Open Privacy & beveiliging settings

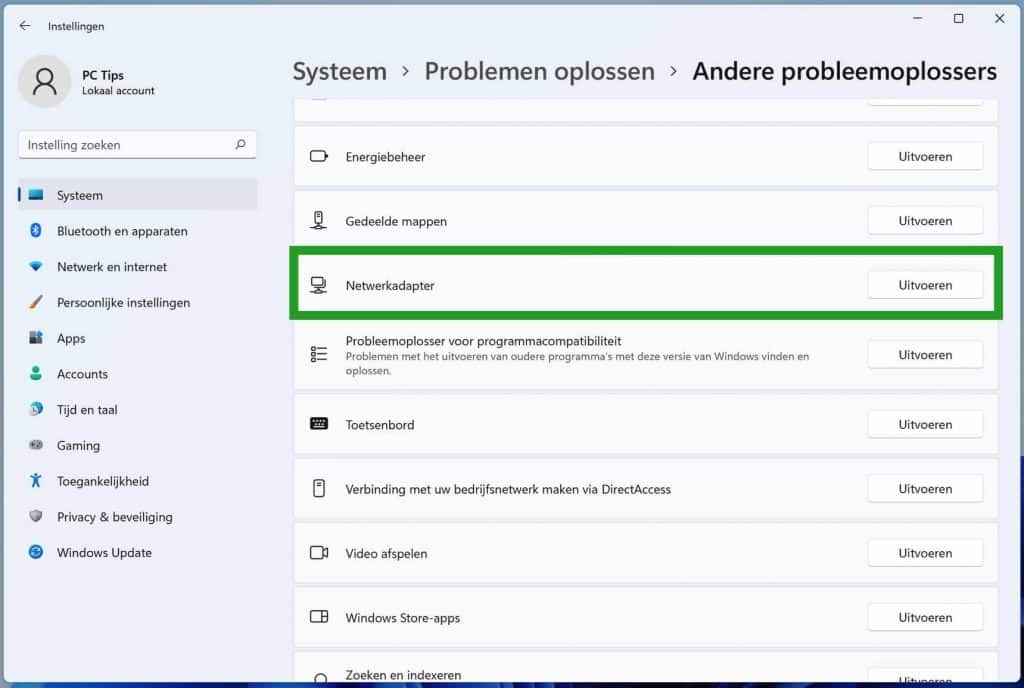[x=138, y=517]
